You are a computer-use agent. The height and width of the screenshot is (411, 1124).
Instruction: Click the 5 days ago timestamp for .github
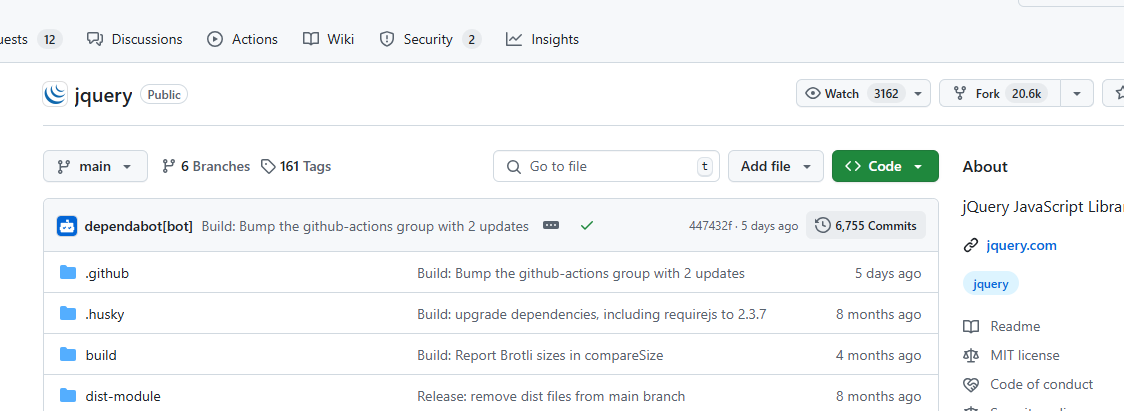point(888,273)
